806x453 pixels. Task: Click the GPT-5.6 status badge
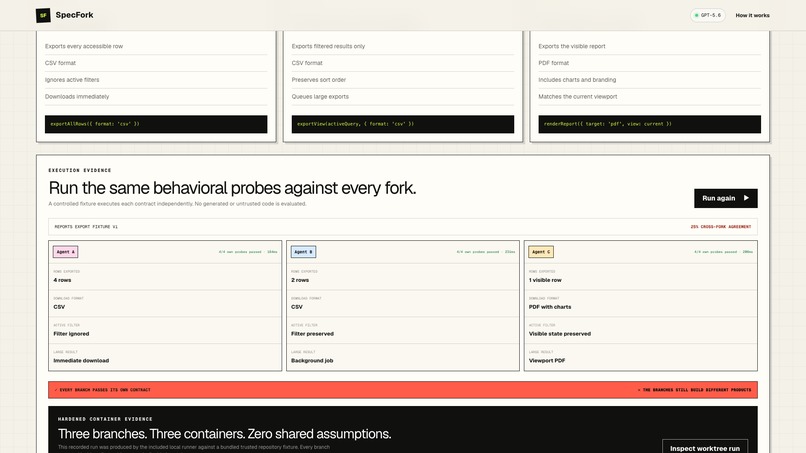pos(708,15)
